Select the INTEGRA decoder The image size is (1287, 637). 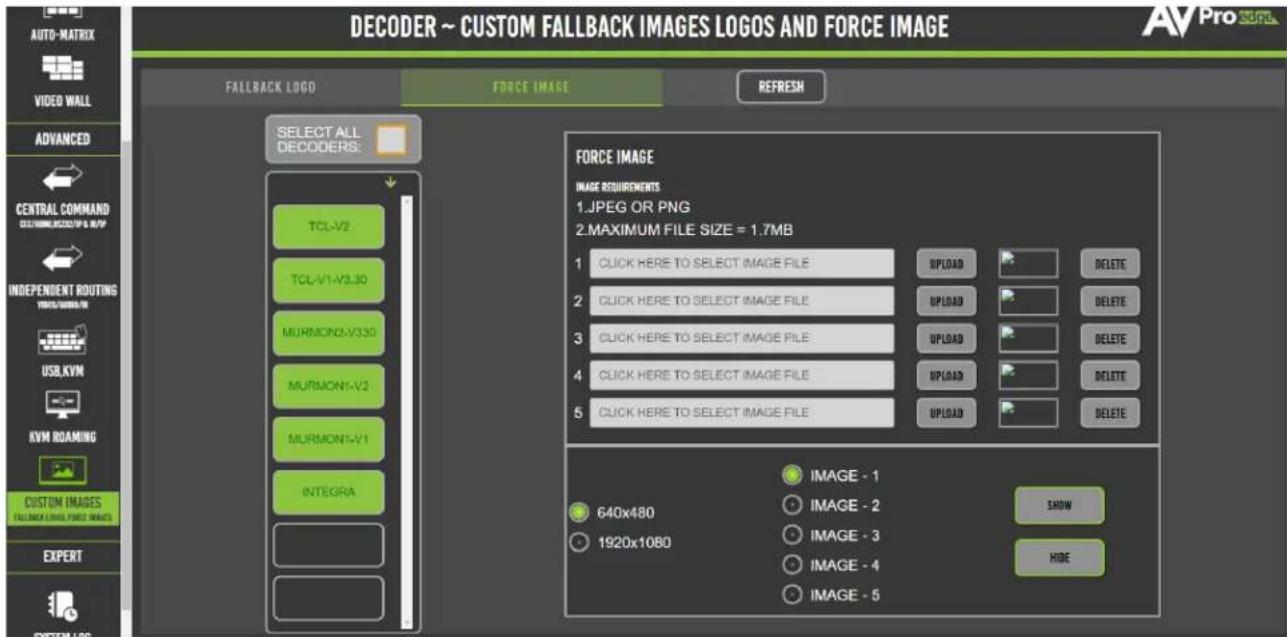point(328,492)
